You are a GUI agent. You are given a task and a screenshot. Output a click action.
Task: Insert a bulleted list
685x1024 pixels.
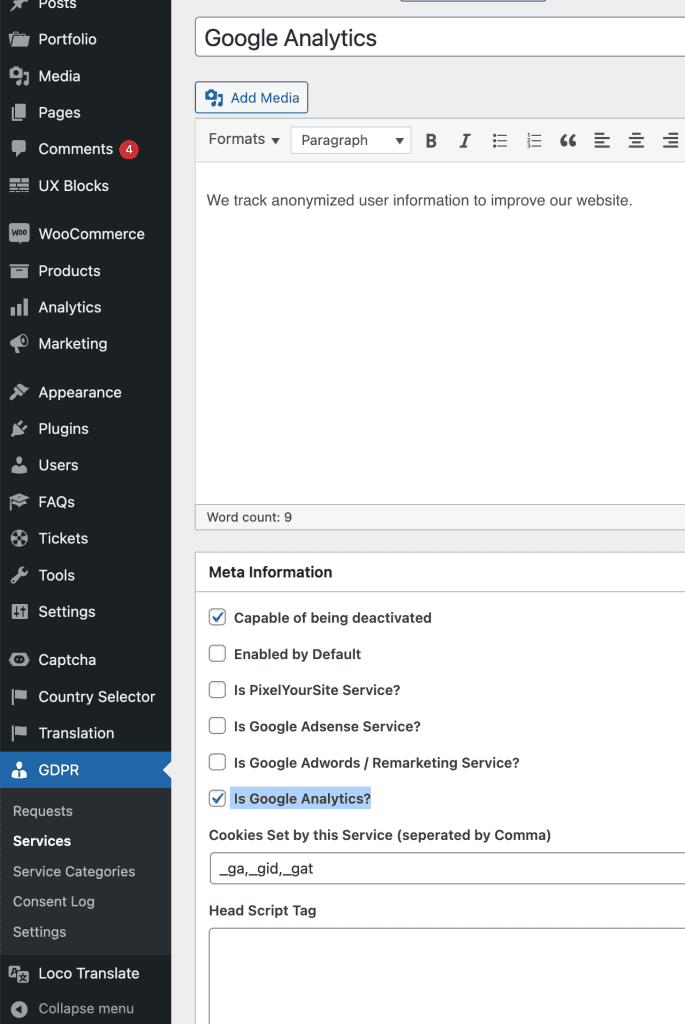click(x=499, y=140)
